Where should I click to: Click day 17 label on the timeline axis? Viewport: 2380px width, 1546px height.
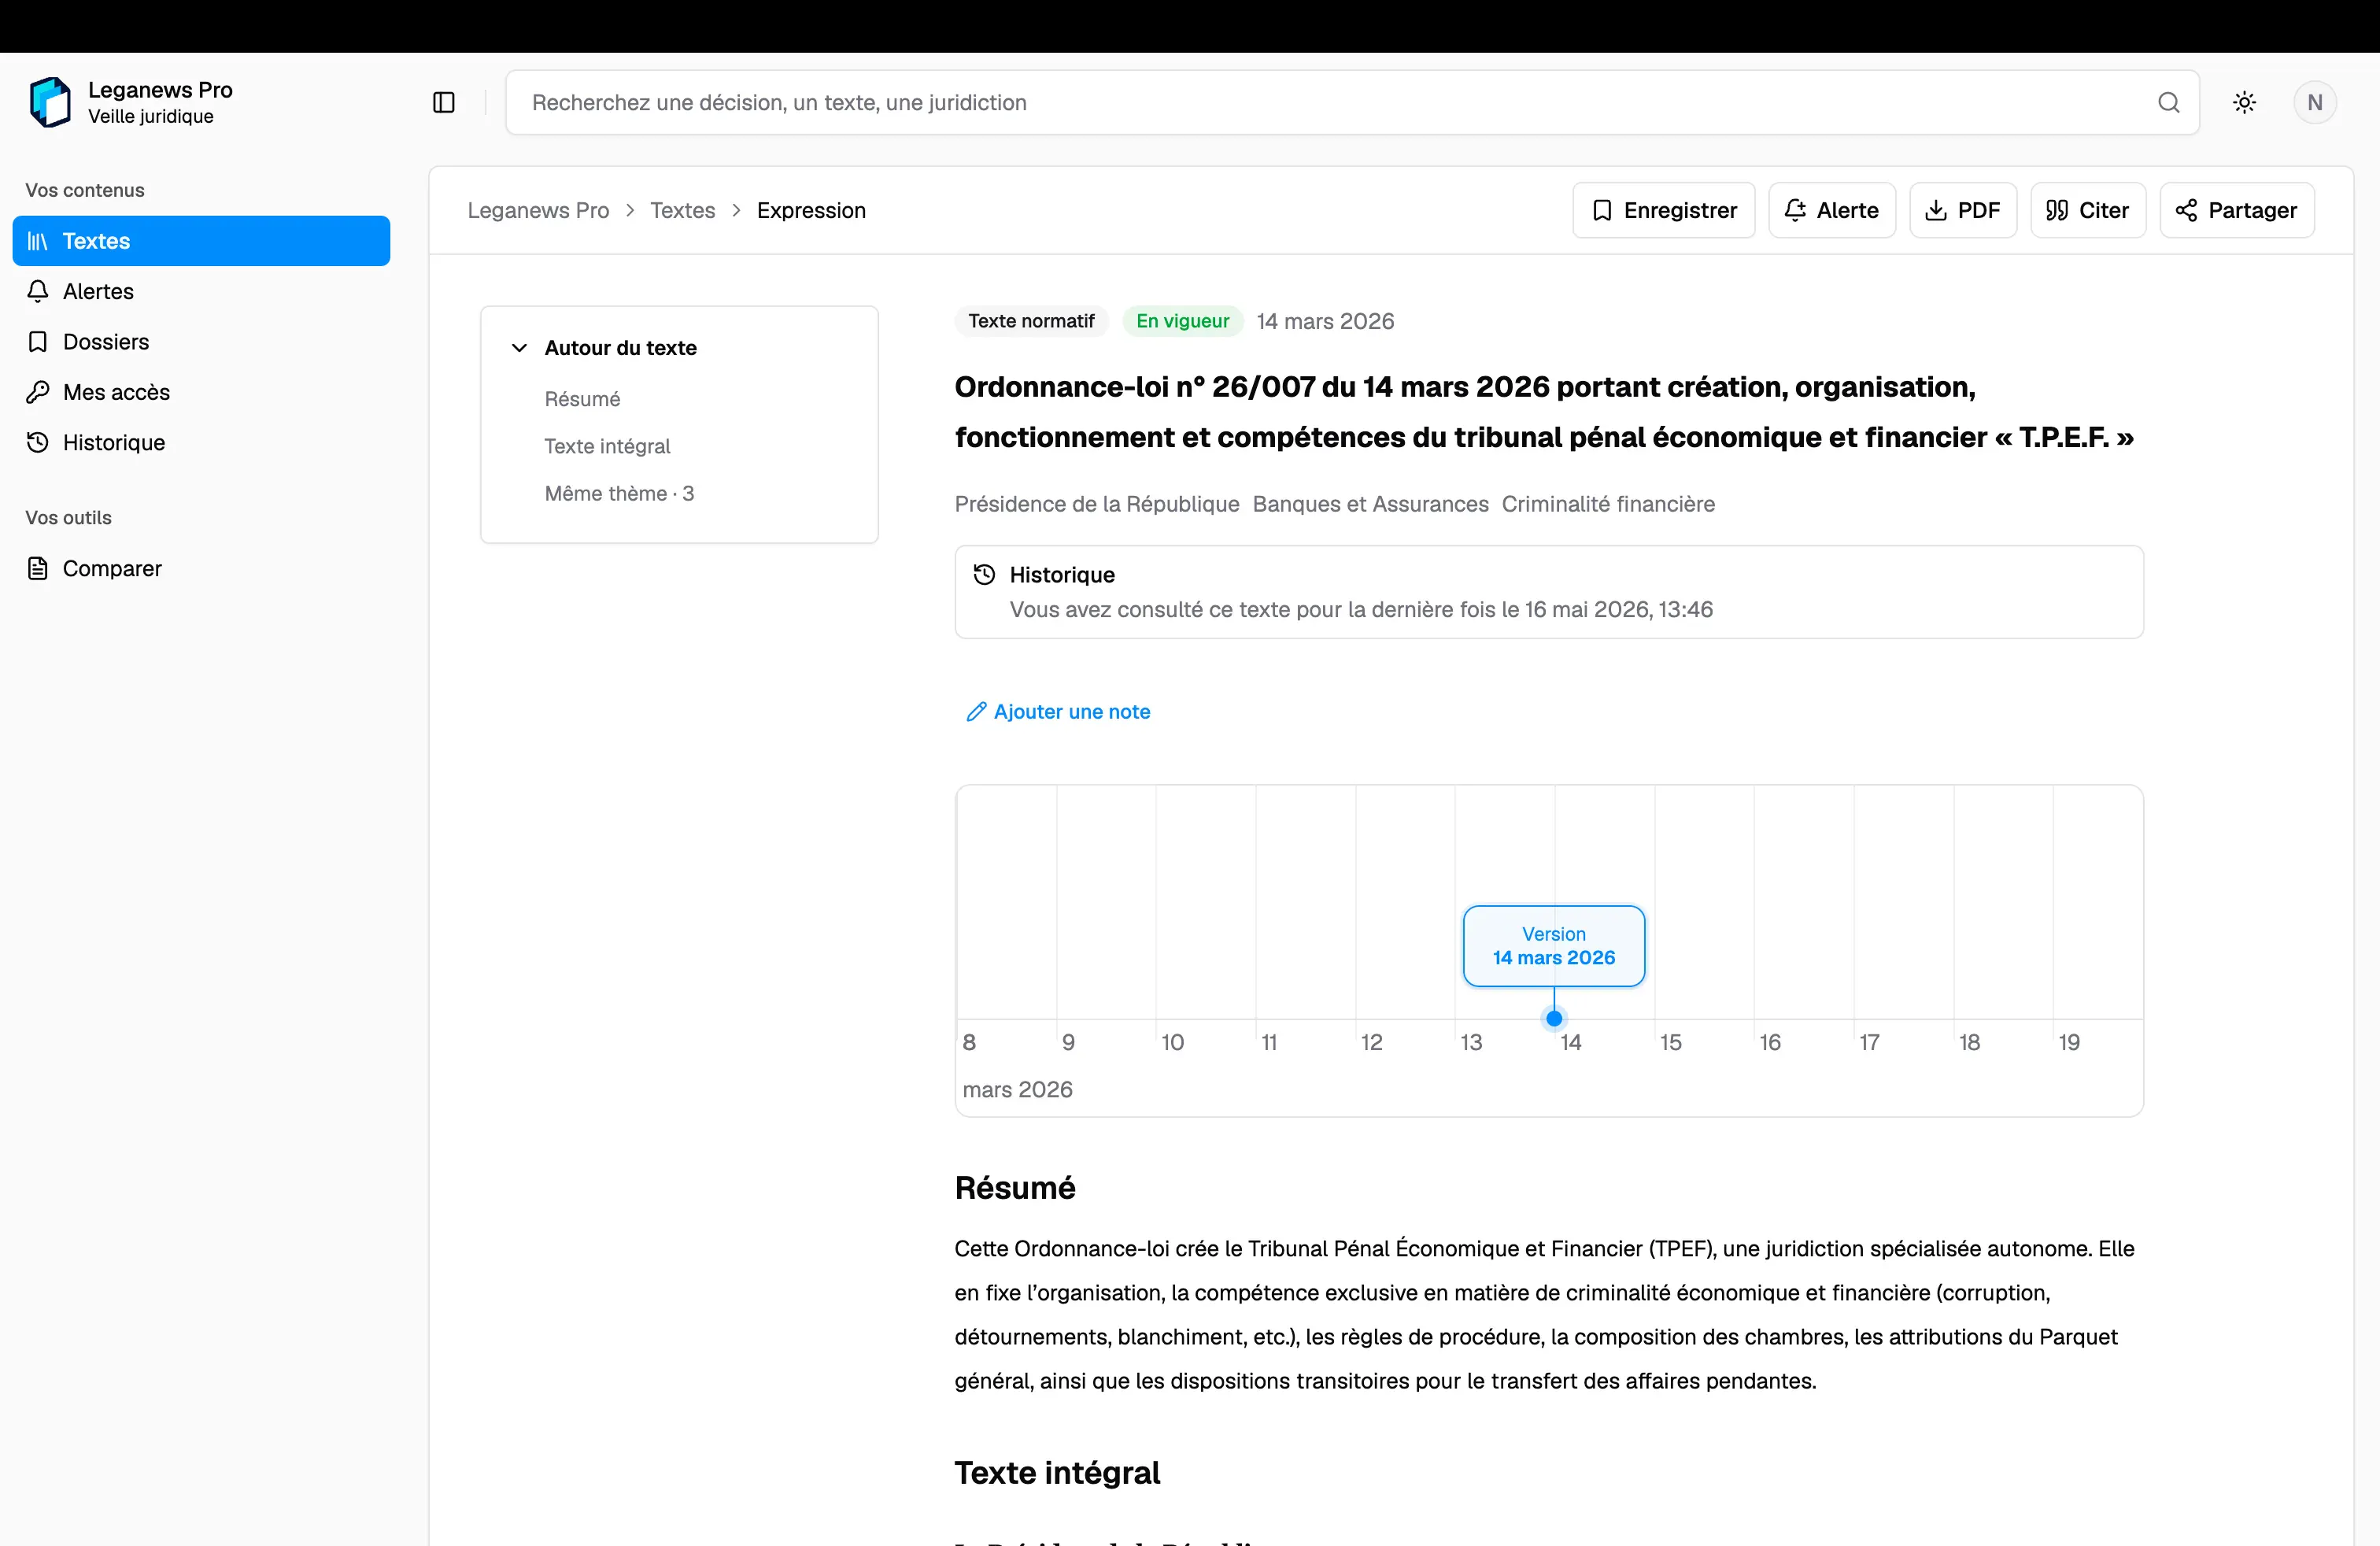[x=1869, y=1042]
